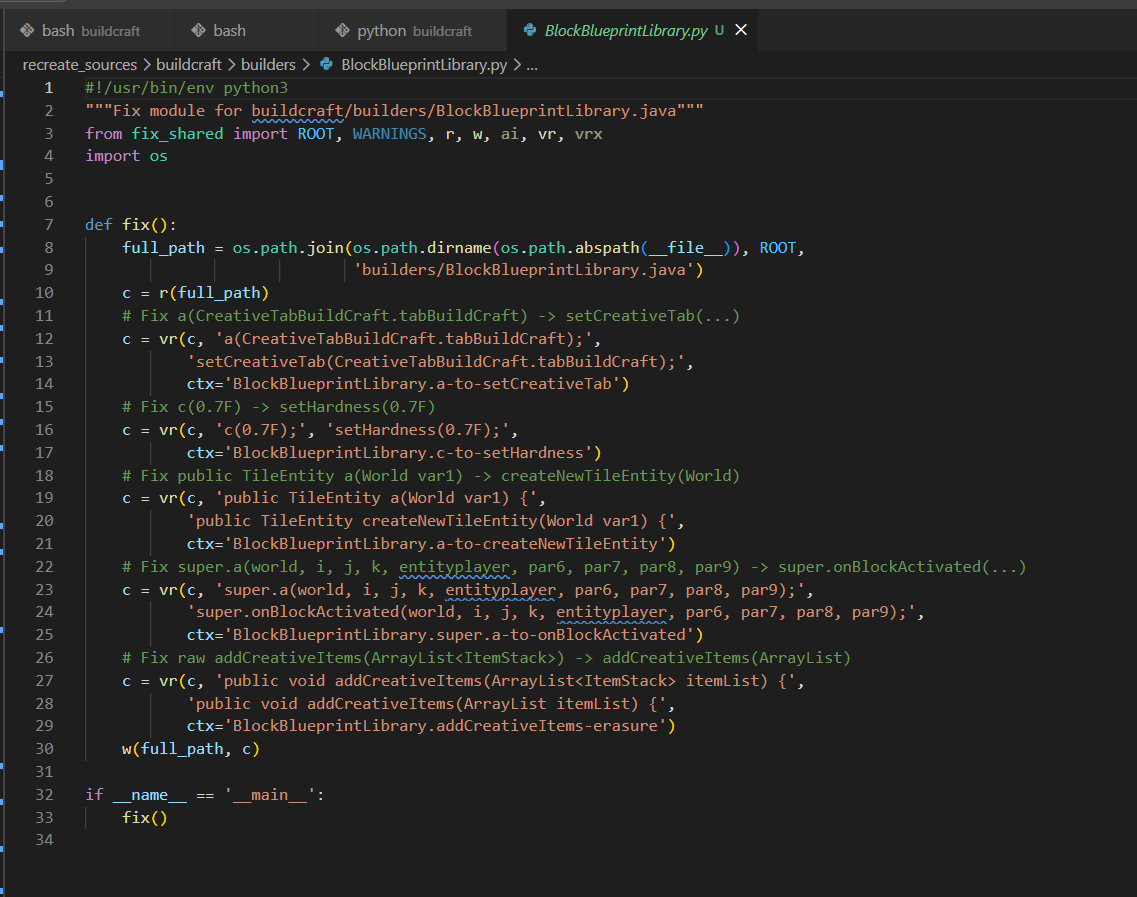
Task: Click the Python icon in the breadcrumb bar
Action: coord(326,65)
